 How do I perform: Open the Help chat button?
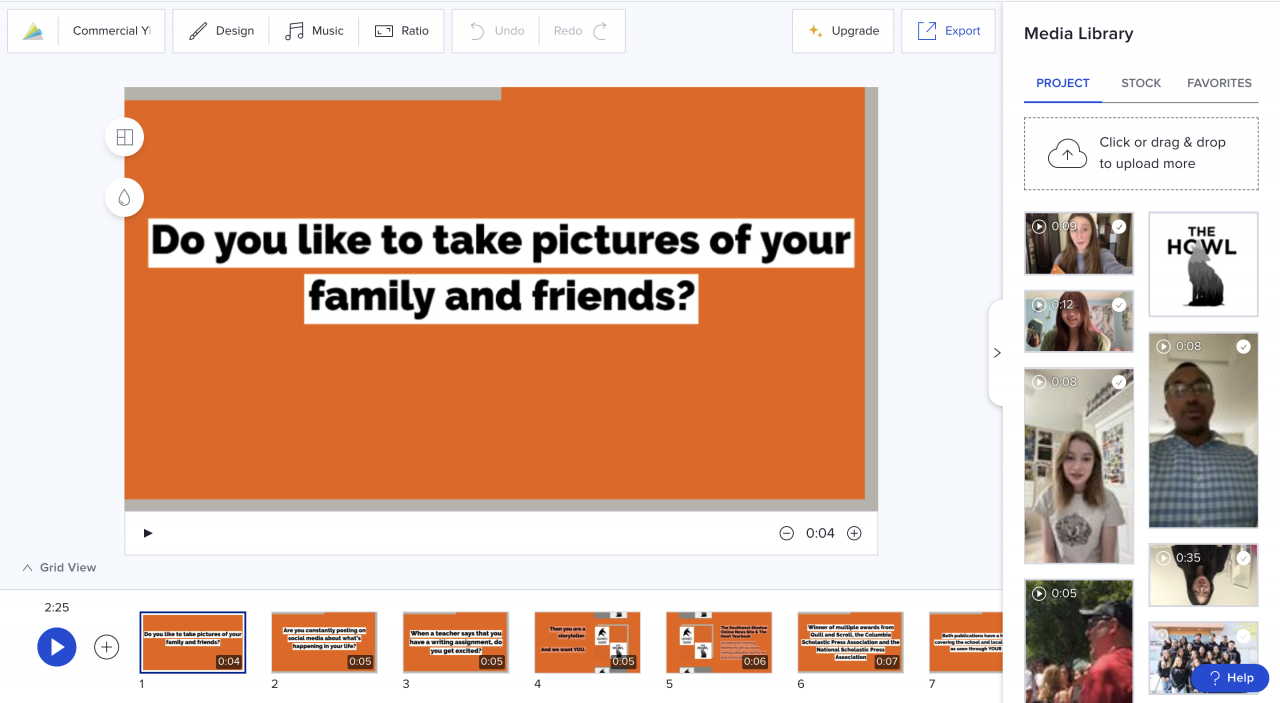pyautogui.click(x=1230, y=678)
